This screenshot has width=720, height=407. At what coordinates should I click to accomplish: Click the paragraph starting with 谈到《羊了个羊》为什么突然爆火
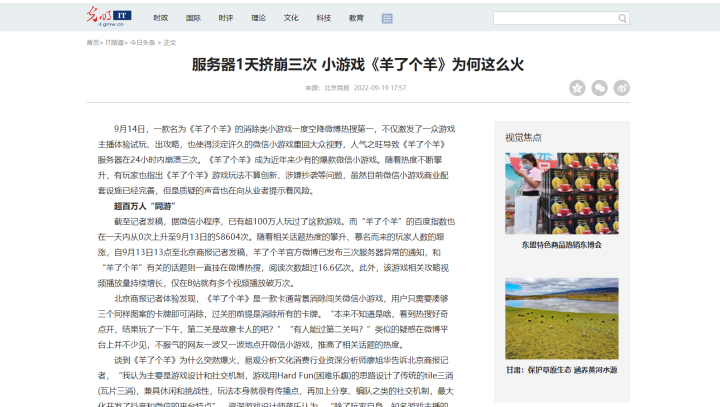(x=276, y=381)
